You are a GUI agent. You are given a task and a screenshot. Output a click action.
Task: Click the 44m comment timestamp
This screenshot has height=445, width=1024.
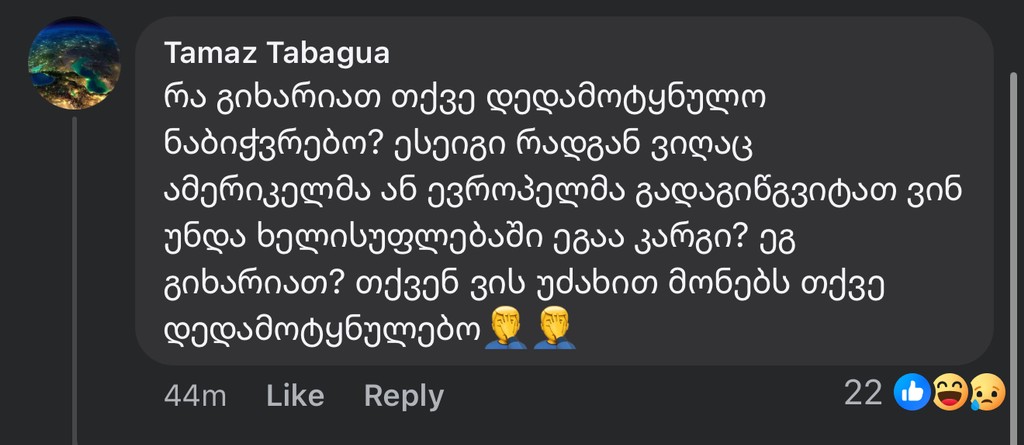click(195, 396)
